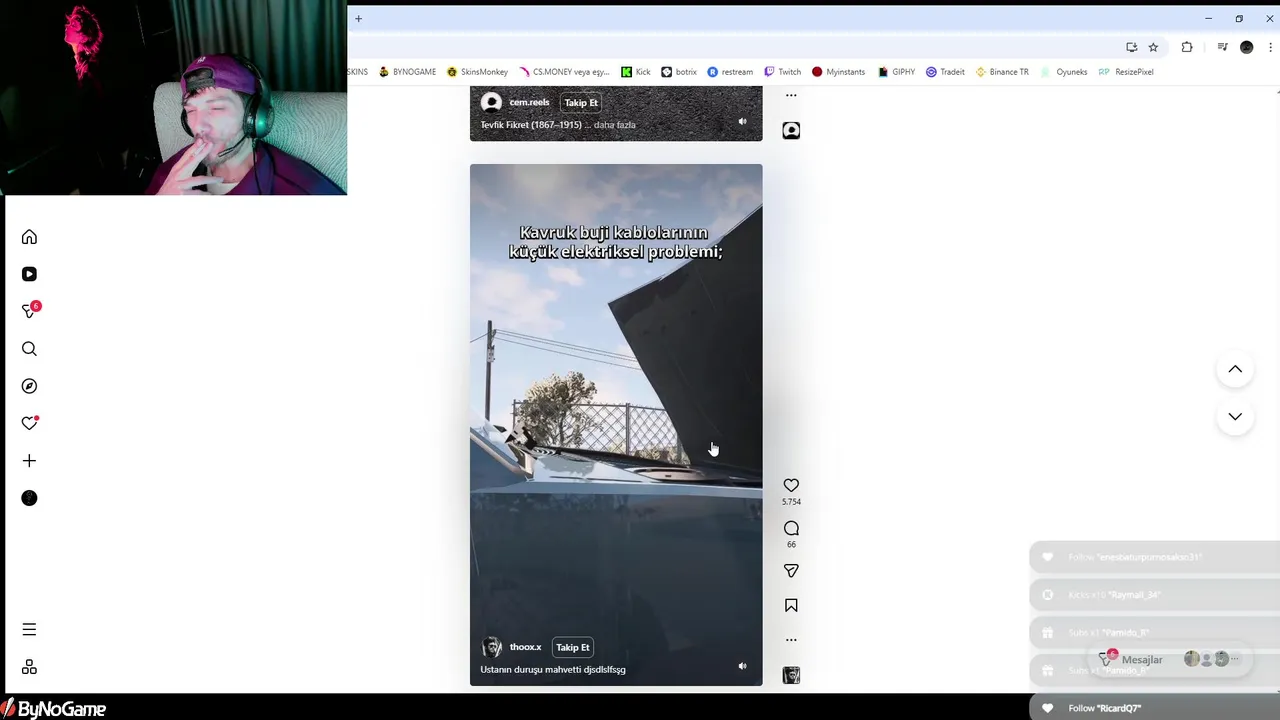Open comments on the thoox.x reel
This screenshot has width=1280, height=720.
791,528
